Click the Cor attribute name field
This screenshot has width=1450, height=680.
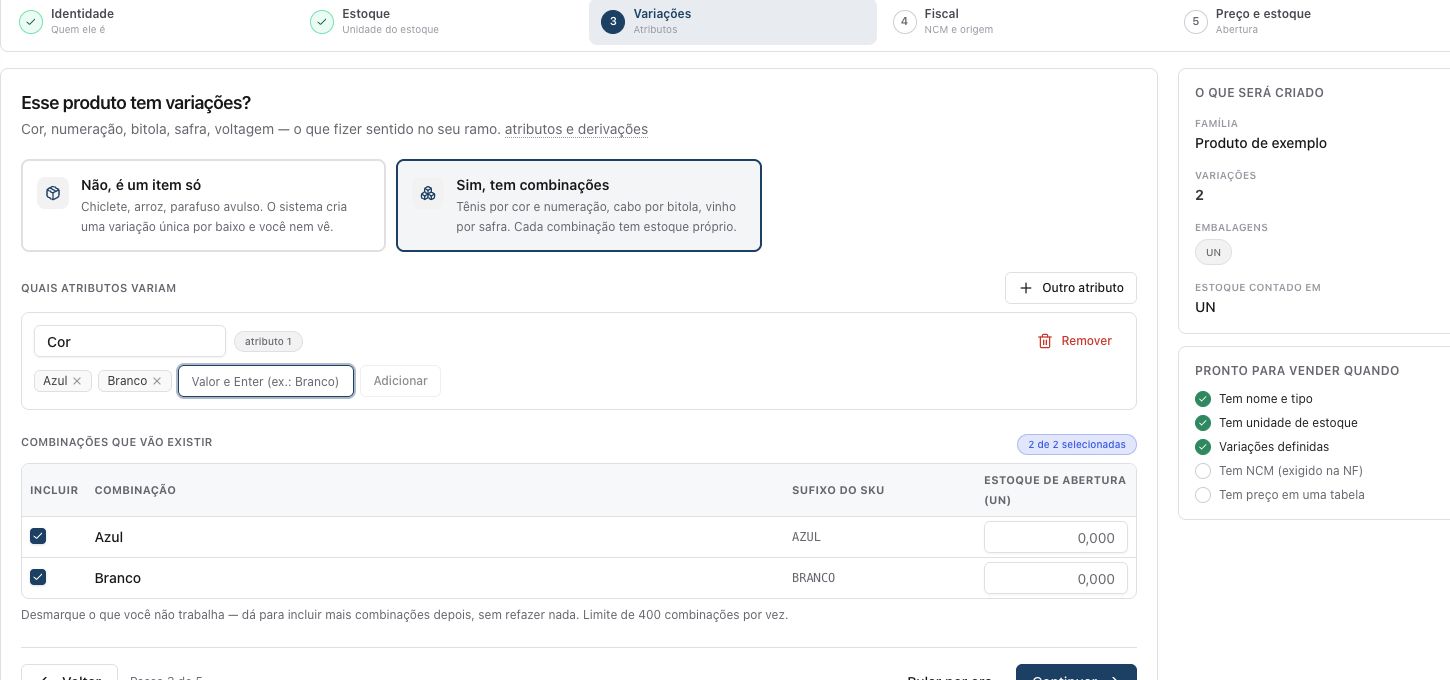[130, 341]
